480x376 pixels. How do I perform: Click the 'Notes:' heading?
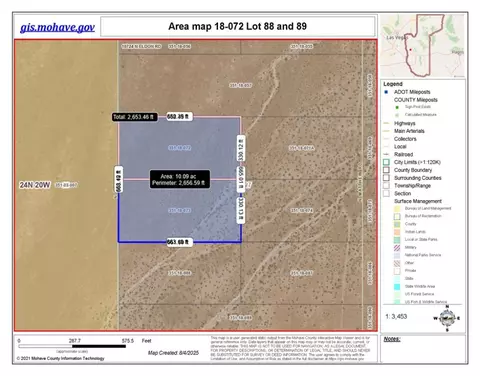[392, 339]
